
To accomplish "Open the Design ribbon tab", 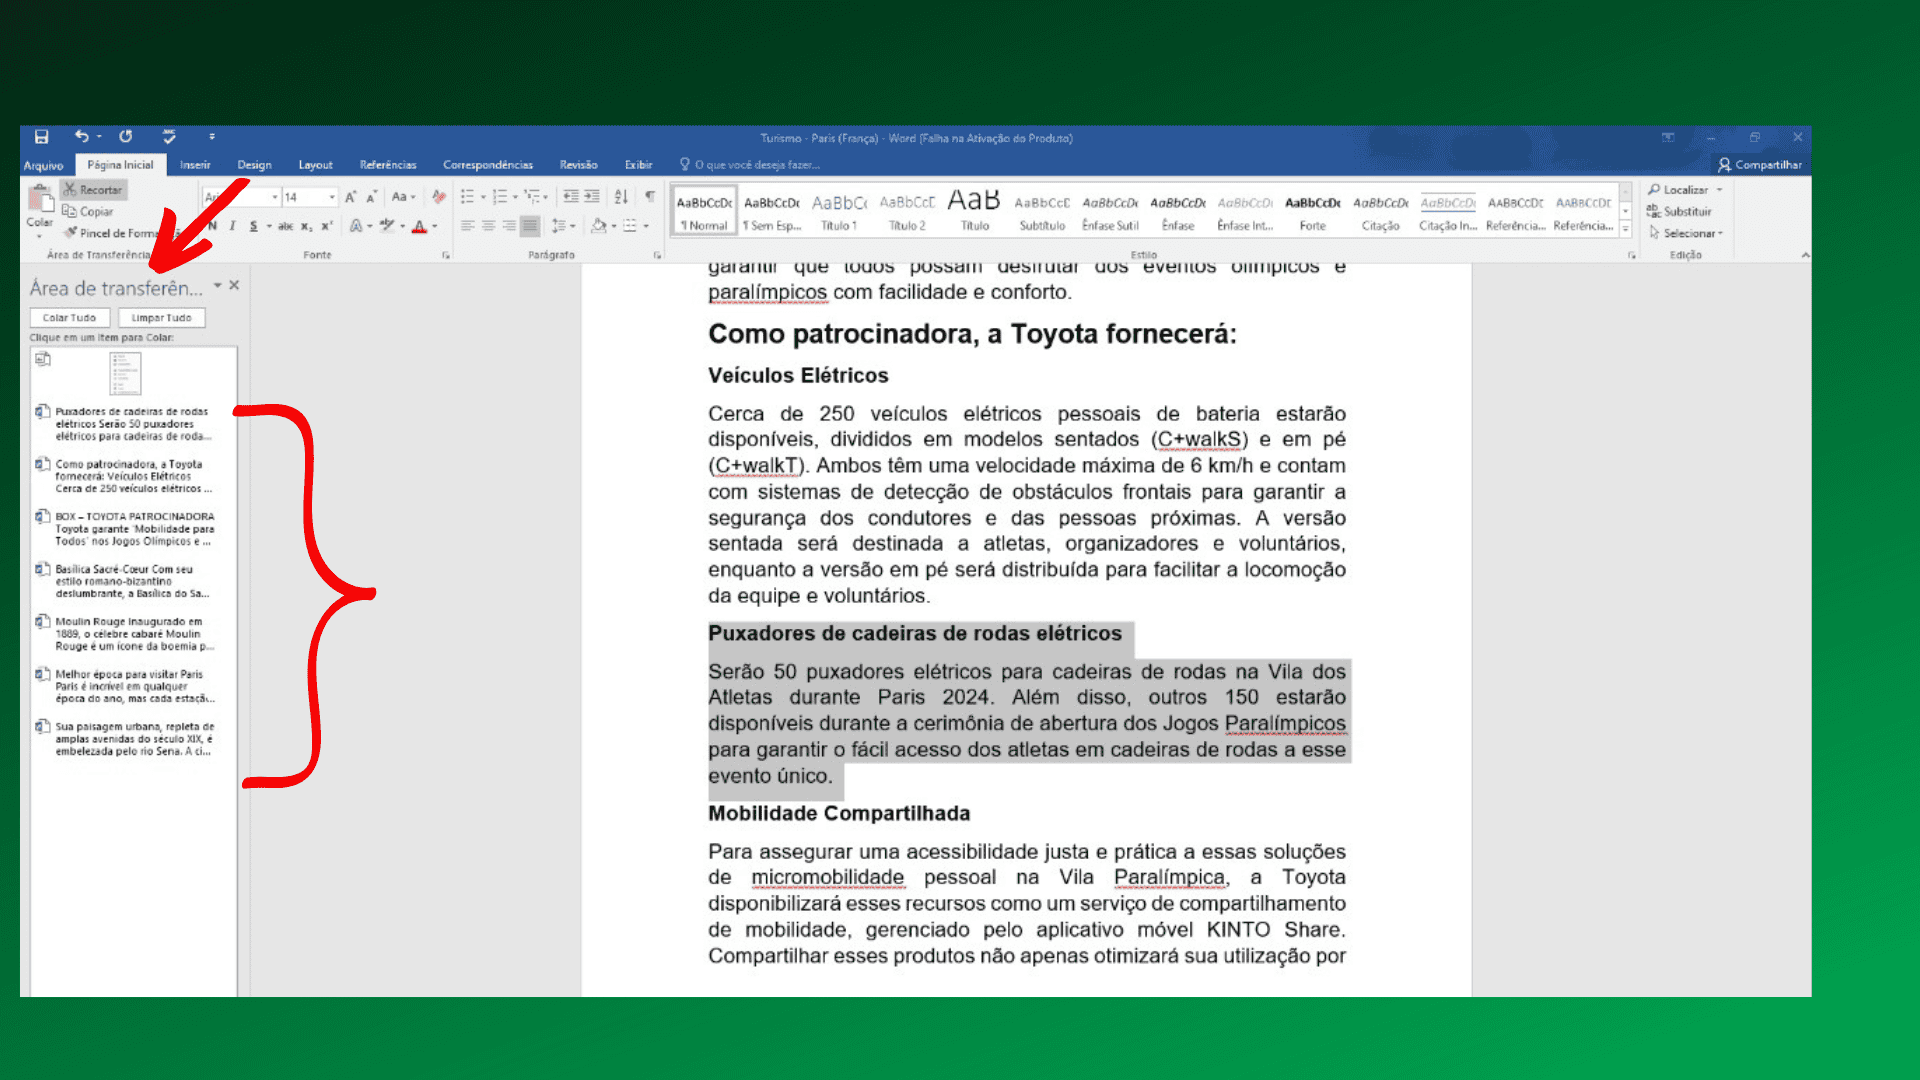I will (x=254, y=164).
